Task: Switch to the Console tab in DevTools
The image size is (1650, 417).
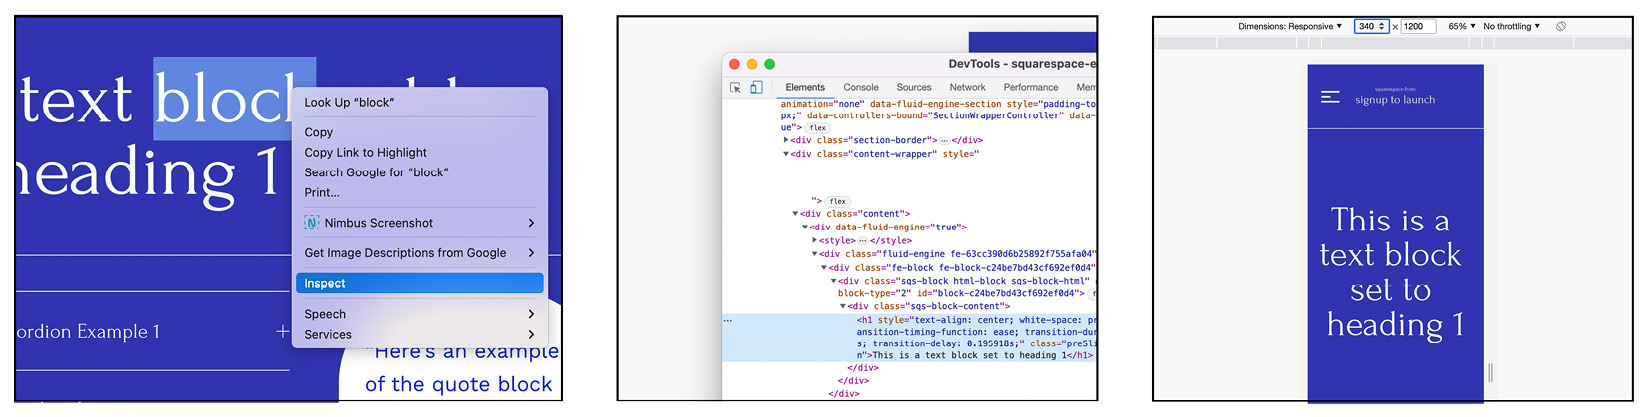Action: [x=861, y=88]
